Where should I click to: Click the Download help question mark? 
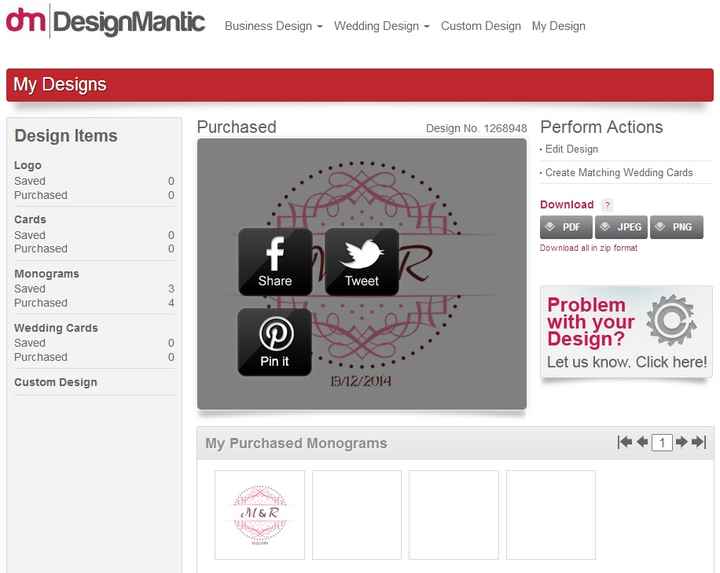607,205
